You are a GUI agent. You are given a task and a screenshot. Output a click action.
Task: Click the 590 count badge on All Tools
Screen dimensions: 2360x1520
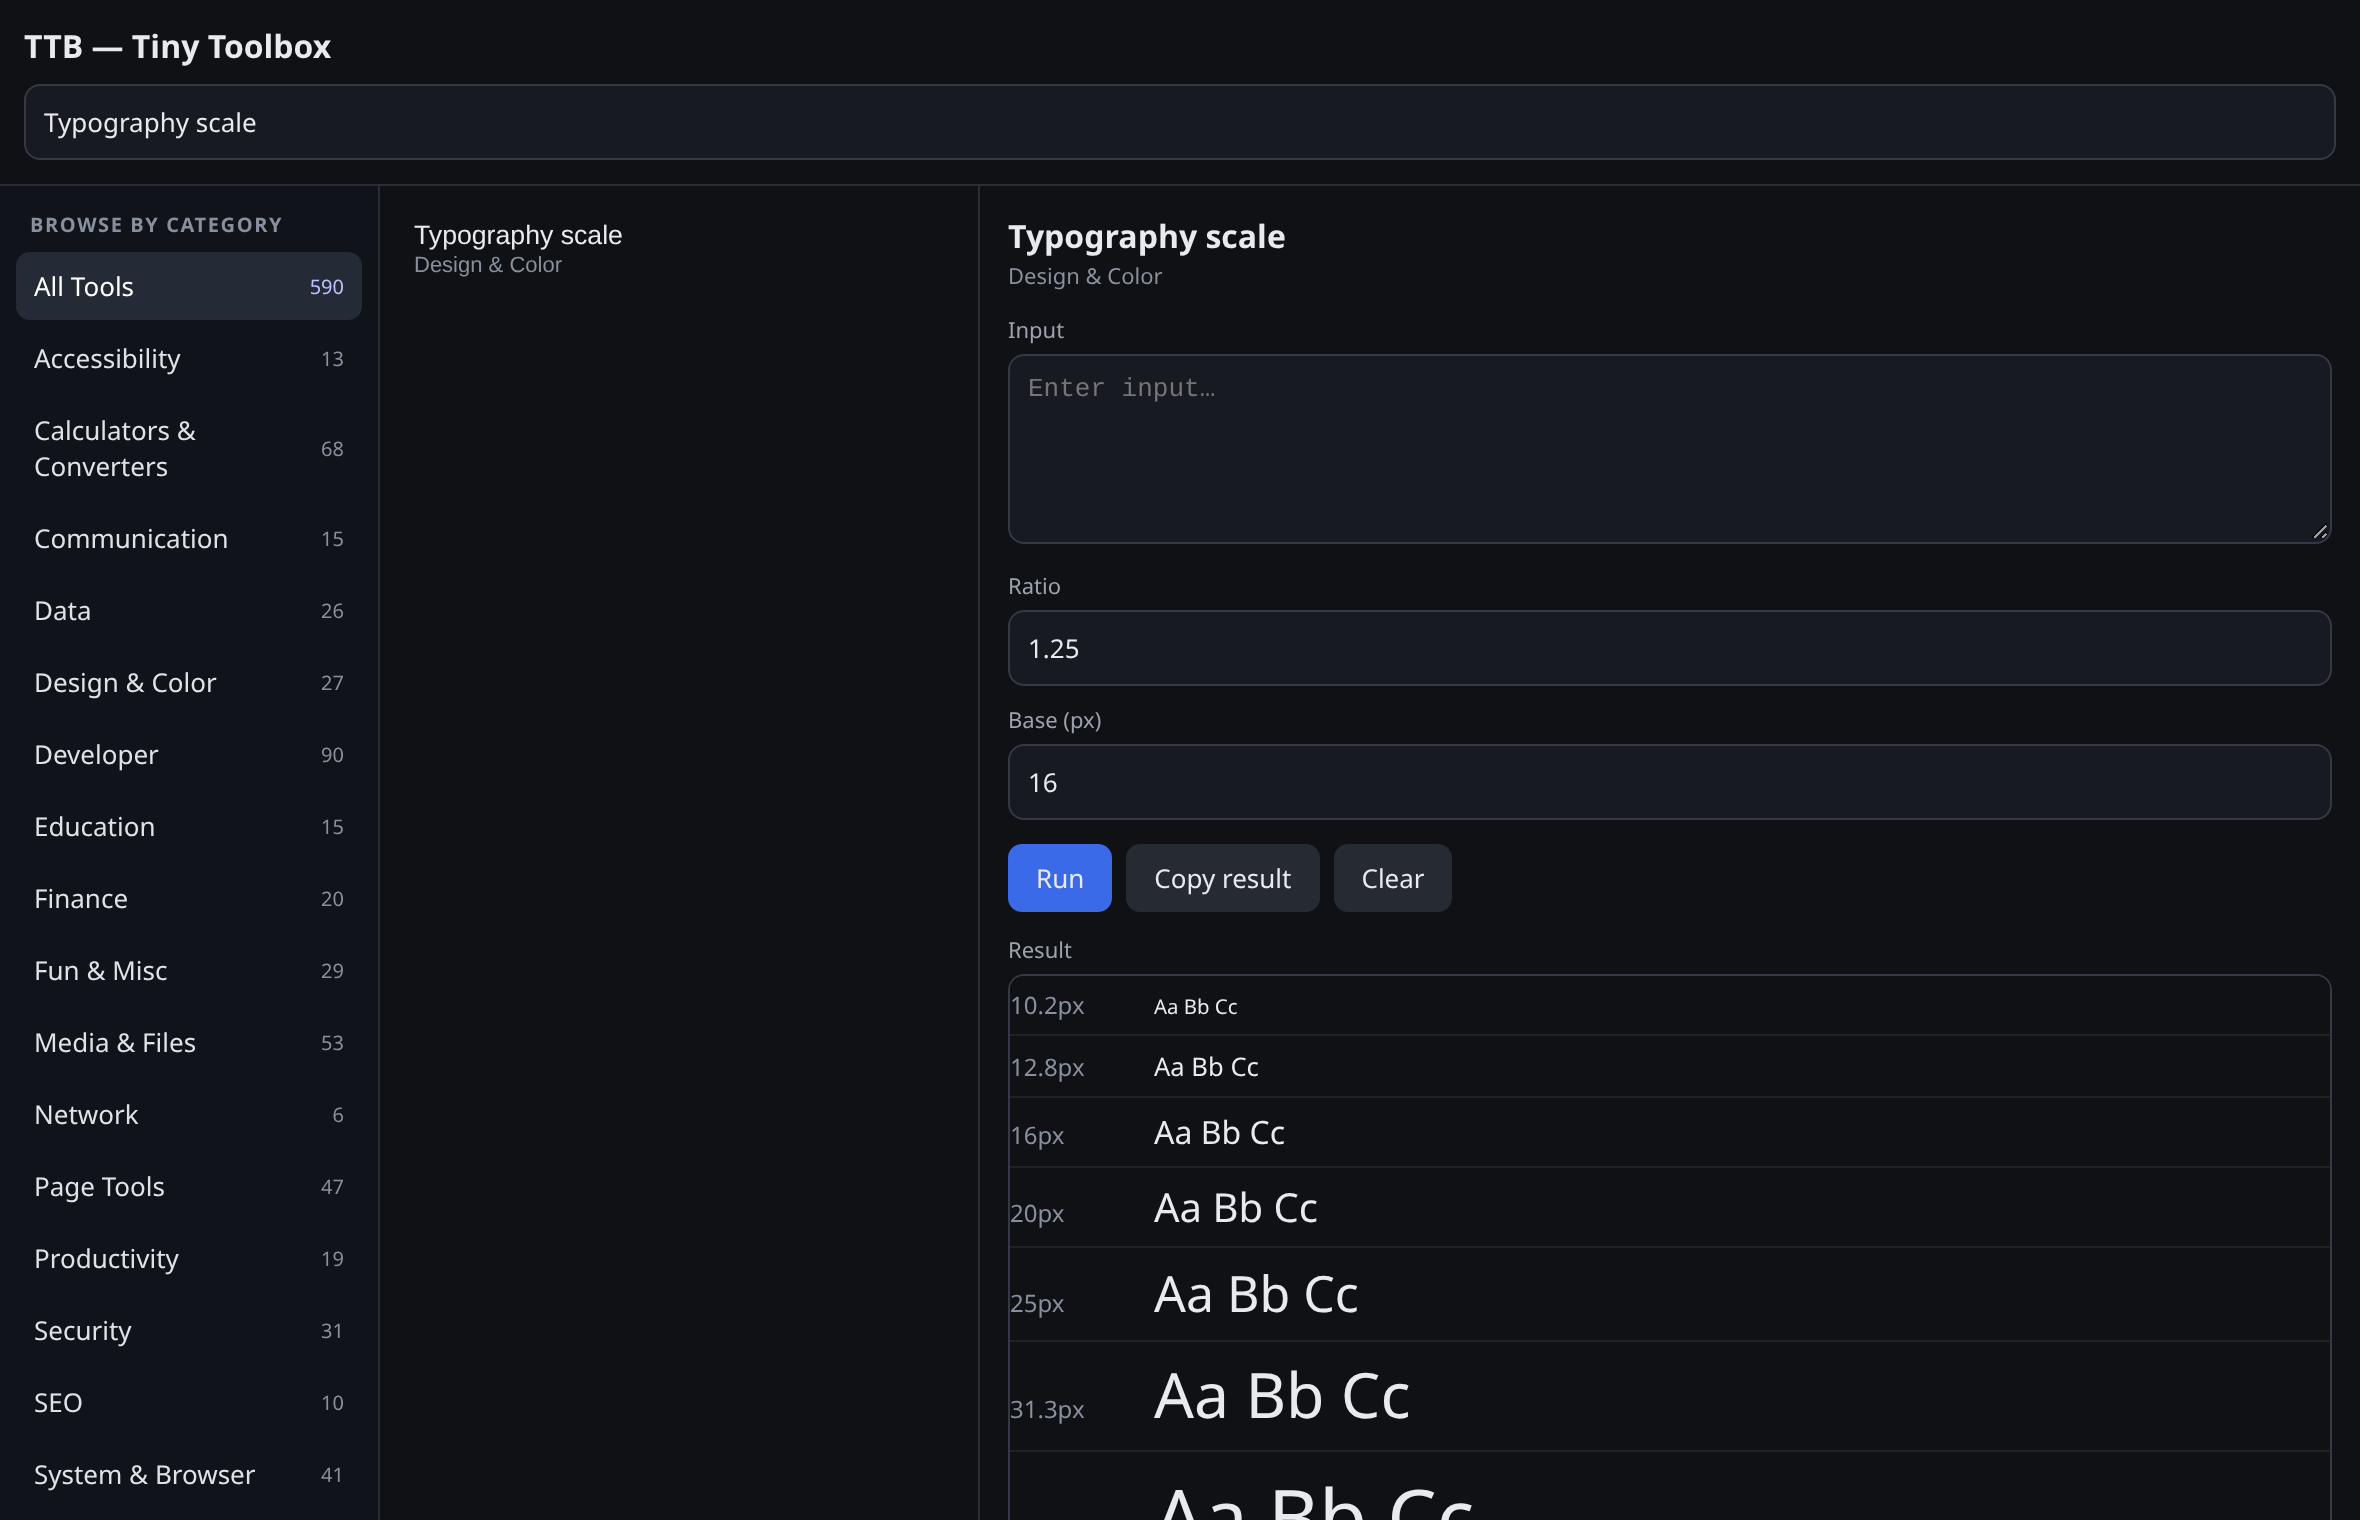[x=326, y=287]
